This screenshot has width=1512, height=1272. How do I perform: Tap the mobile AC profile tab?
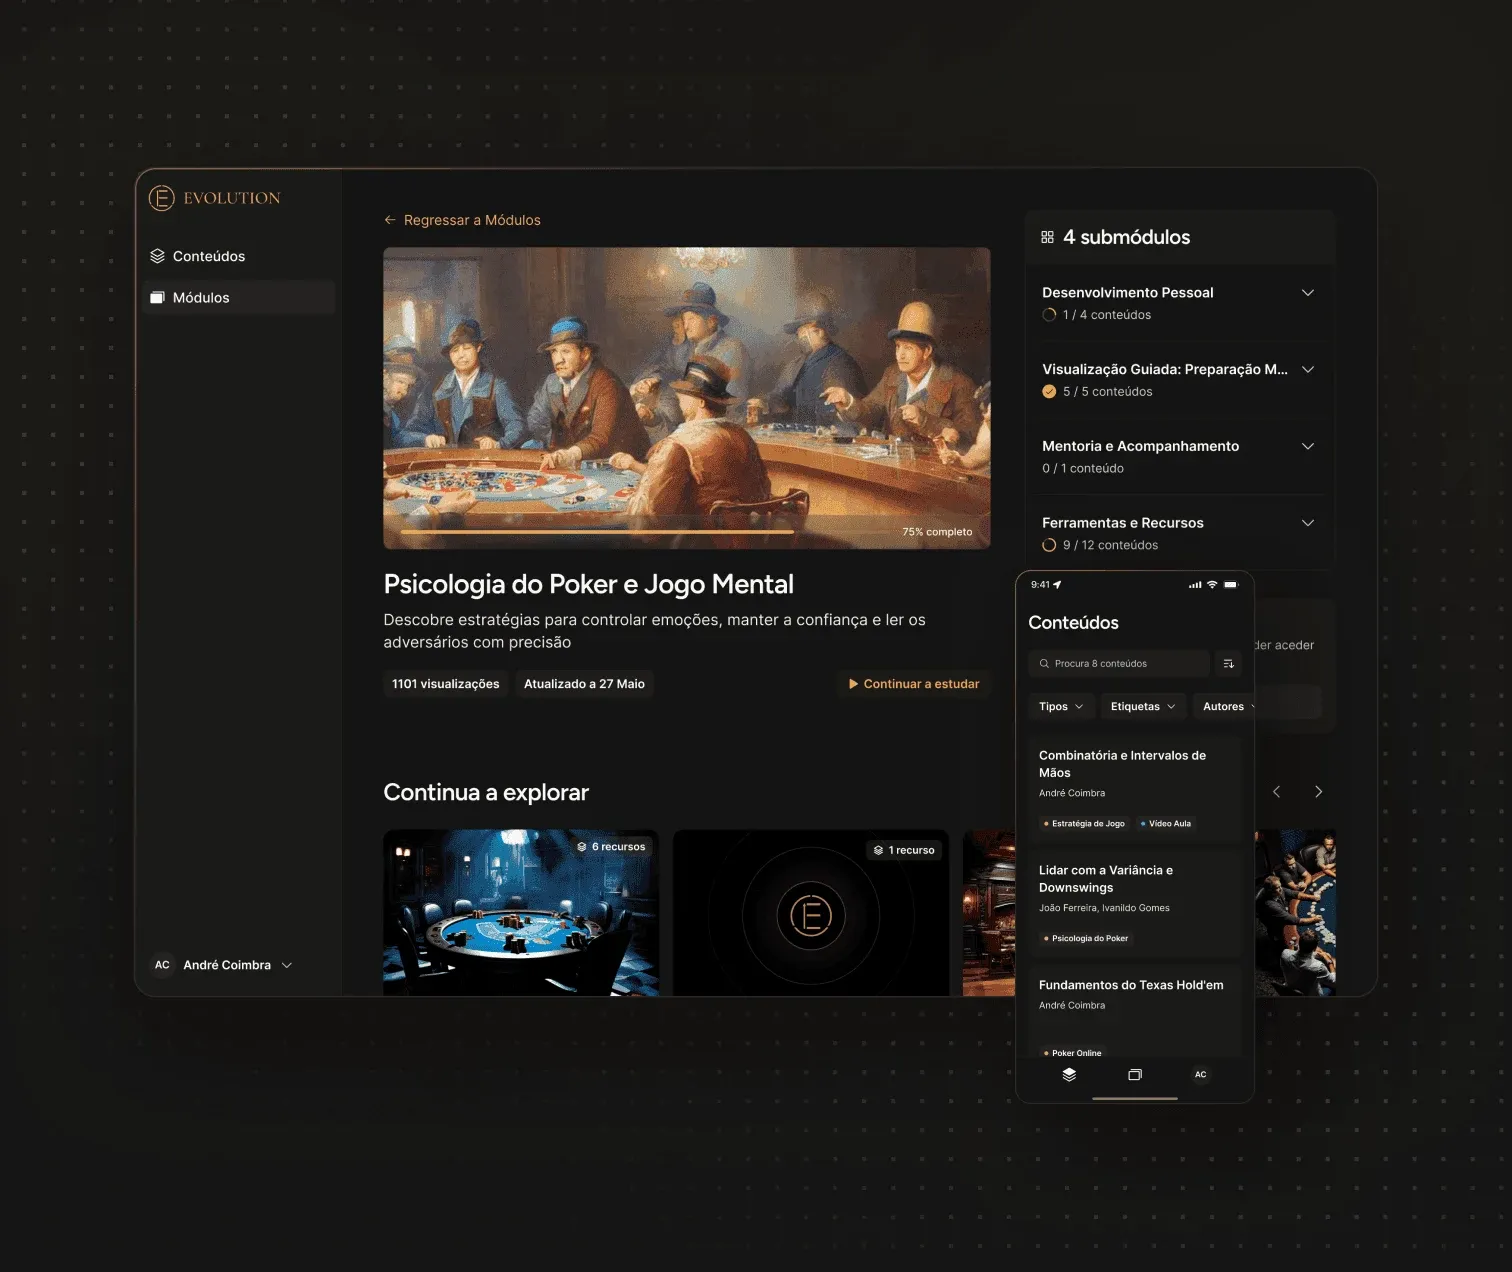pos(1201,1075)
